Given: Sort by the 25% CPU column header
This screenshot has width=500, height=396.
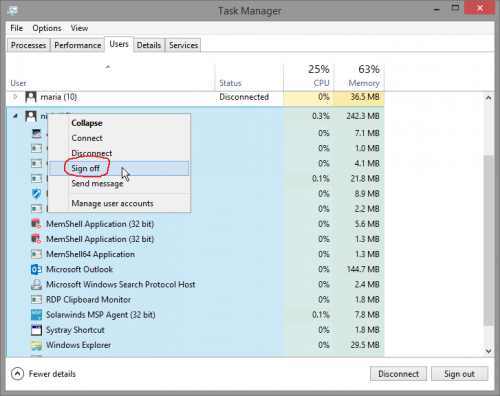Looking at the screenshot, I should tap(308, 77).
